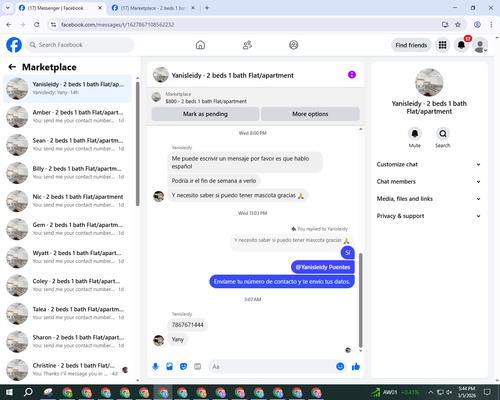The height and width of the screenshot is (400, 500).
Task: Open the Facebook logo home link
Action: click(x=14, y=45)
